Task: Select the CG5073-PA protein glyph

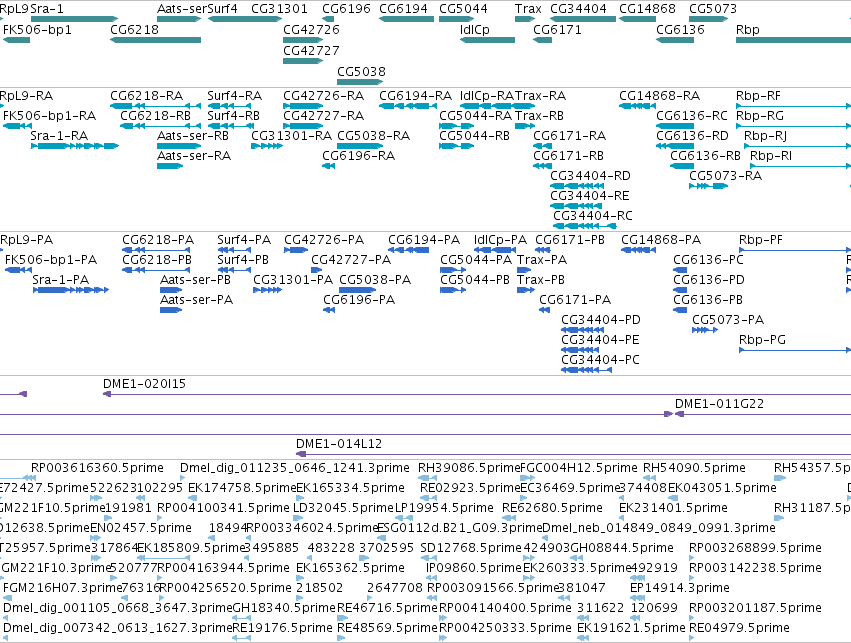Action: [705, 330]
